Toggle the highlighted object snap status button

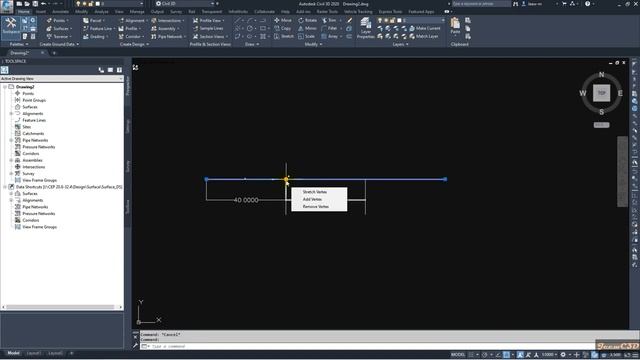[506, 355]
